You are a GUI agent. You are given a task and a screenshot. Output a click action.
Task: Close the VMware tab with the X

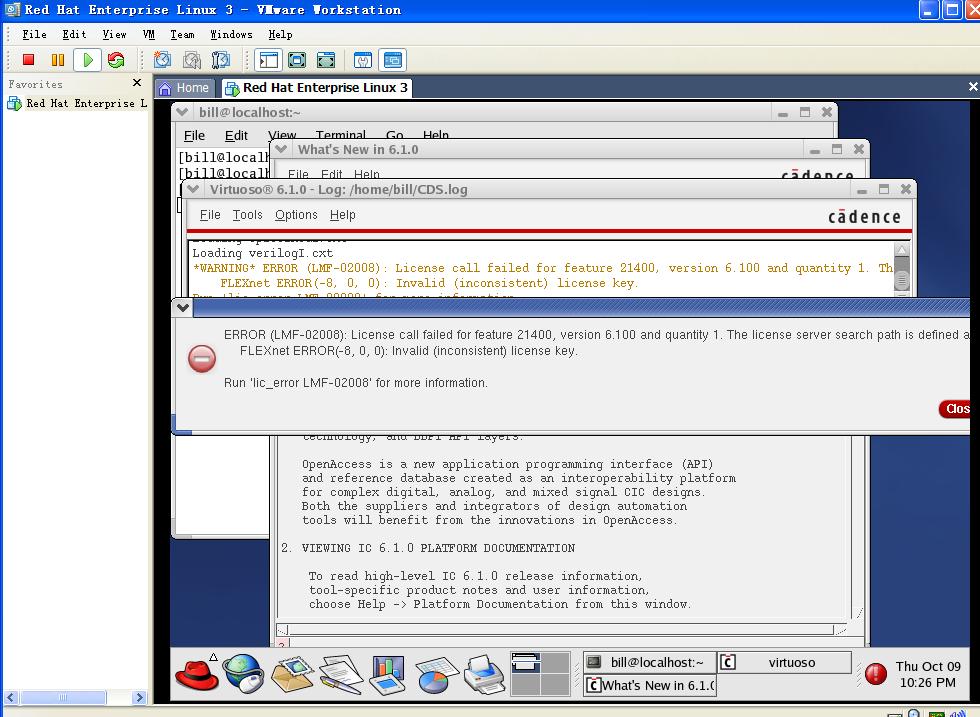pos(972,87)
